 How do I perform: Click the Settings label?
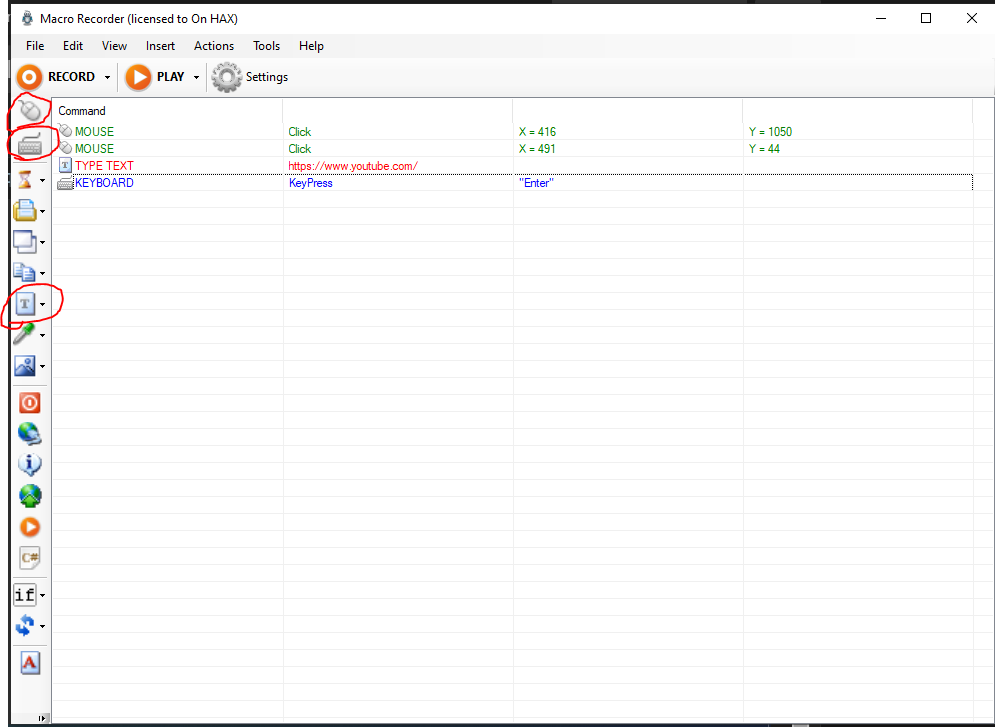point(267,77)
